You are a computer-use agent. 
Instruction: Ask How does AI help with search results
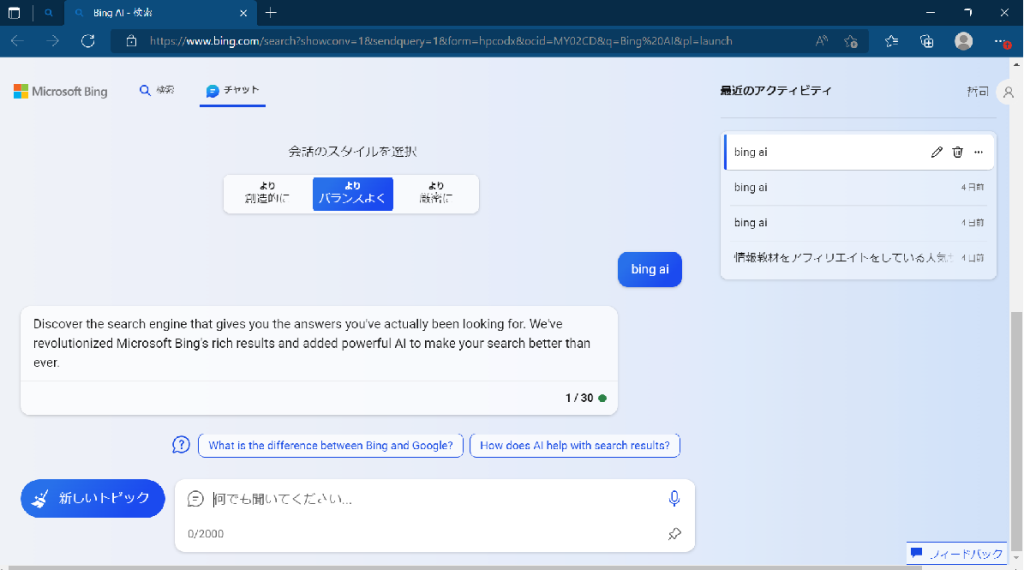tap(575, 445)
